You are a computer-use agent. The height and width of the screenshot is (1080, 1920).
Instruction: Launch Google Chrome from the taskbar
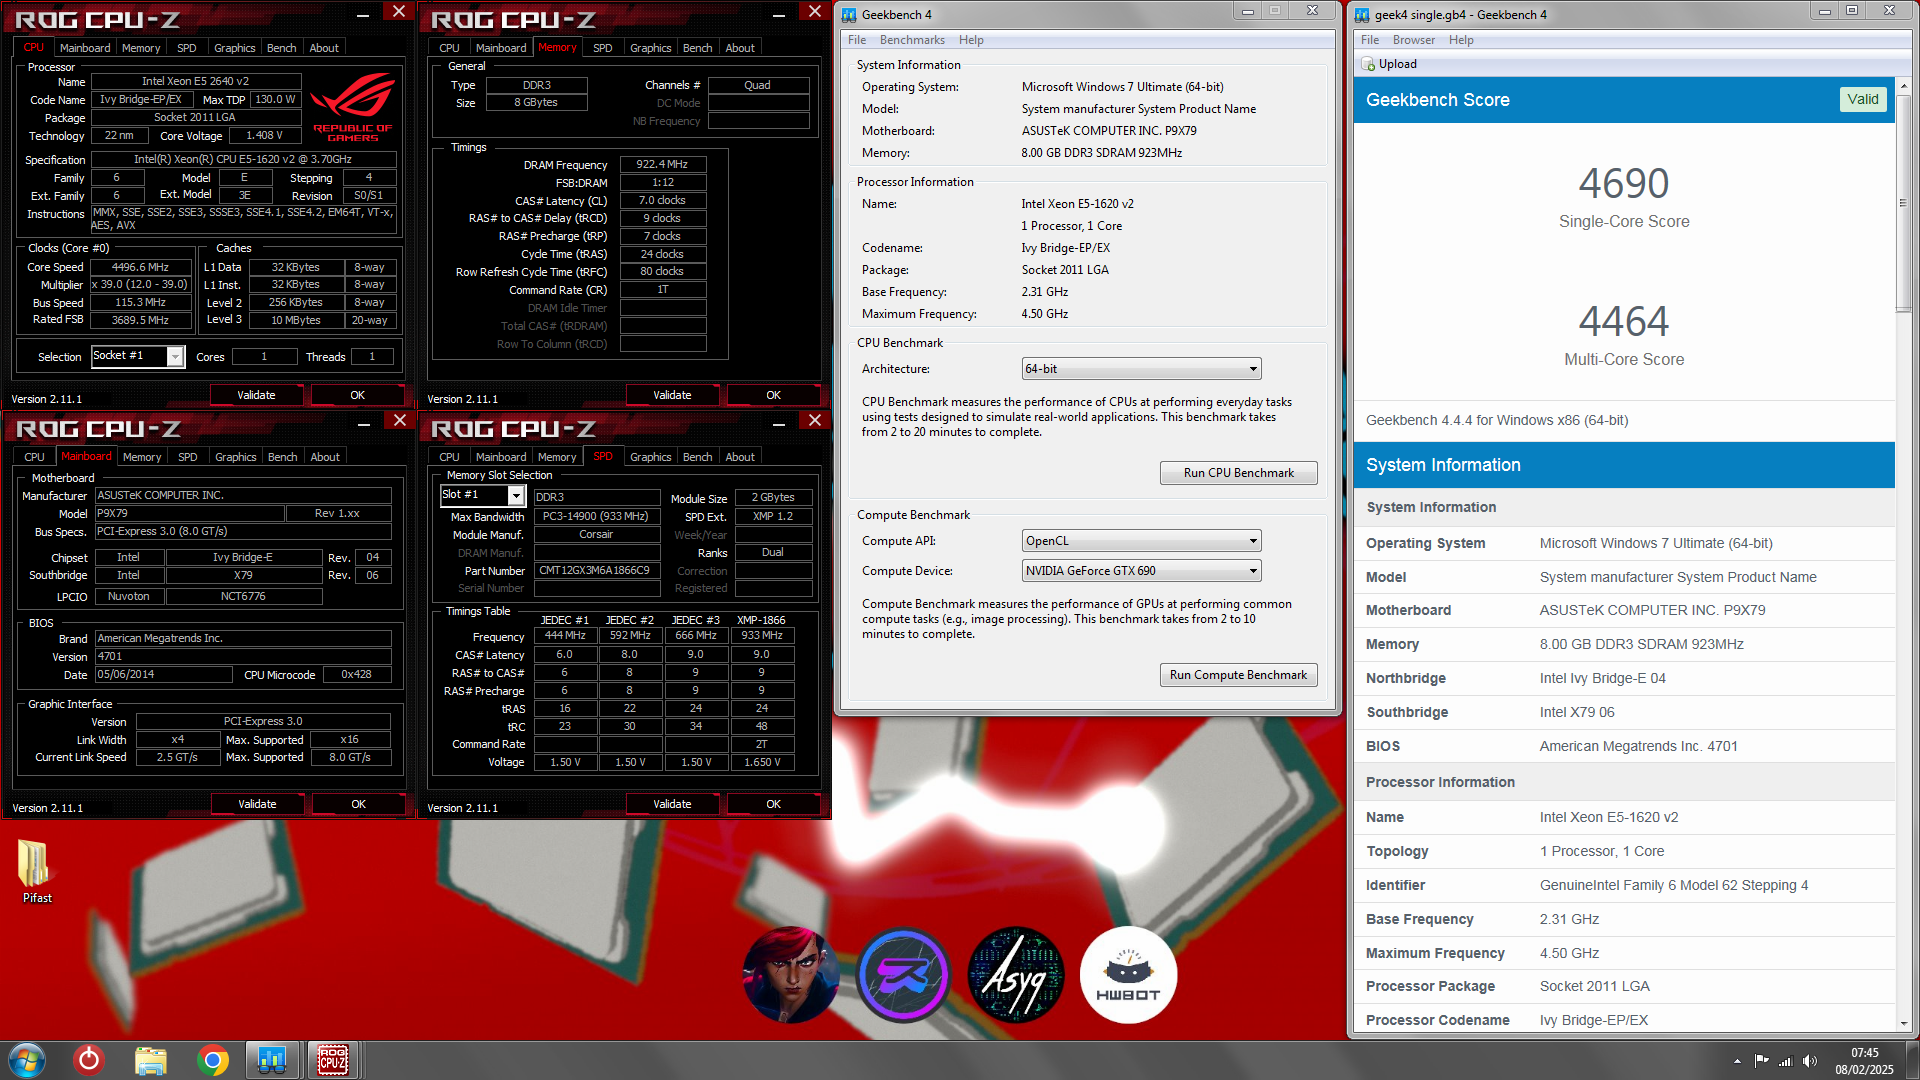[212, 1060]
